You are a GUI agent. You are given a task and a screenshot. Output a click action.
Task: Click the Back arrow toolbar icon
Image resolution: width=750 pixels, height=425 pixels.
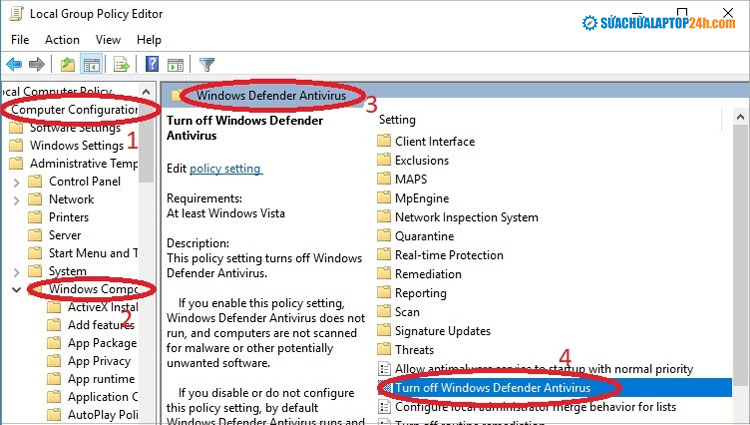tap(15, 65)
